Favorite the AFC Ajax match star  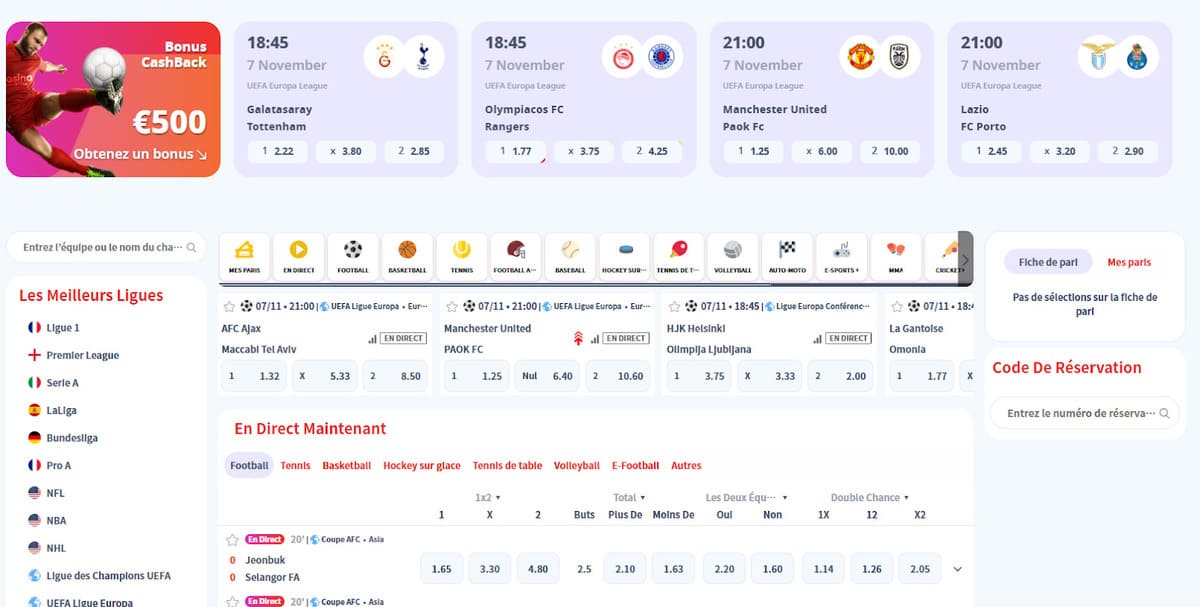229,306
